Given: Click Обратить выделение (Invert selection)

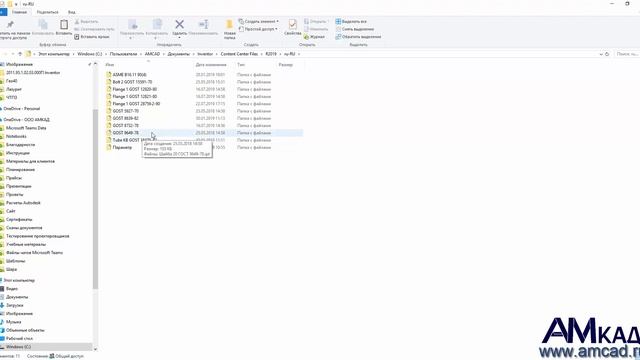Looking at the screenshot, I should 358,37.
